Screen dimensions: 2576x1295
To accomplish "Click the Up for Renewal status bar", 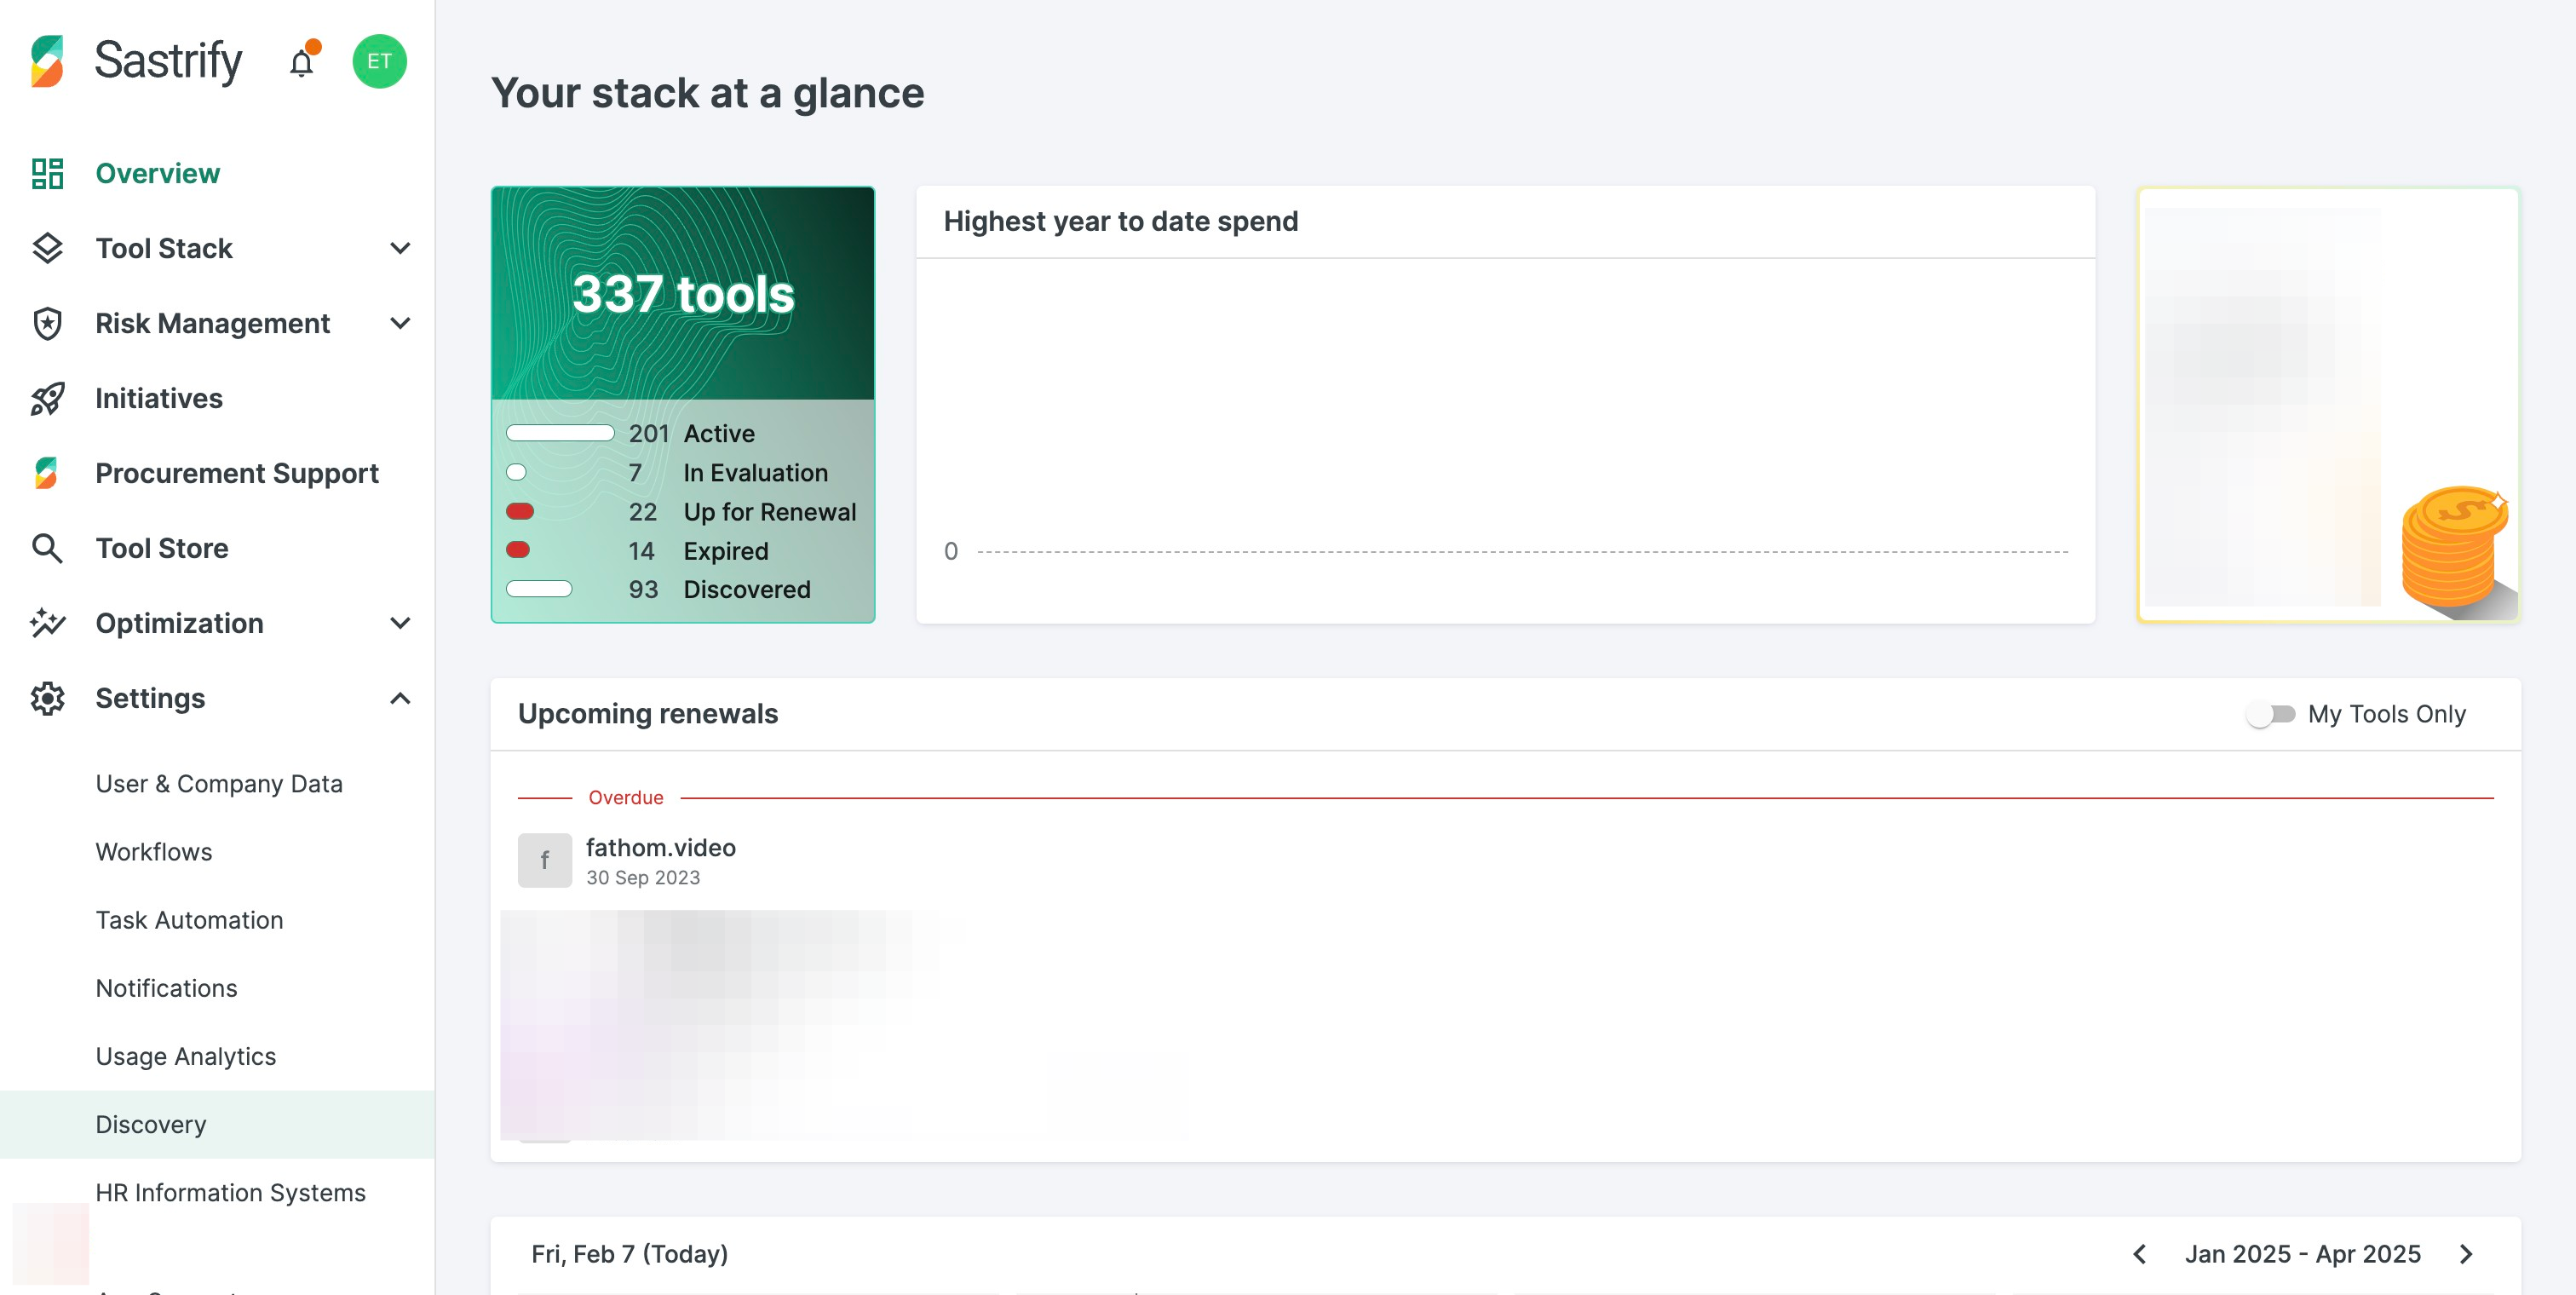I will coord(520,511).
